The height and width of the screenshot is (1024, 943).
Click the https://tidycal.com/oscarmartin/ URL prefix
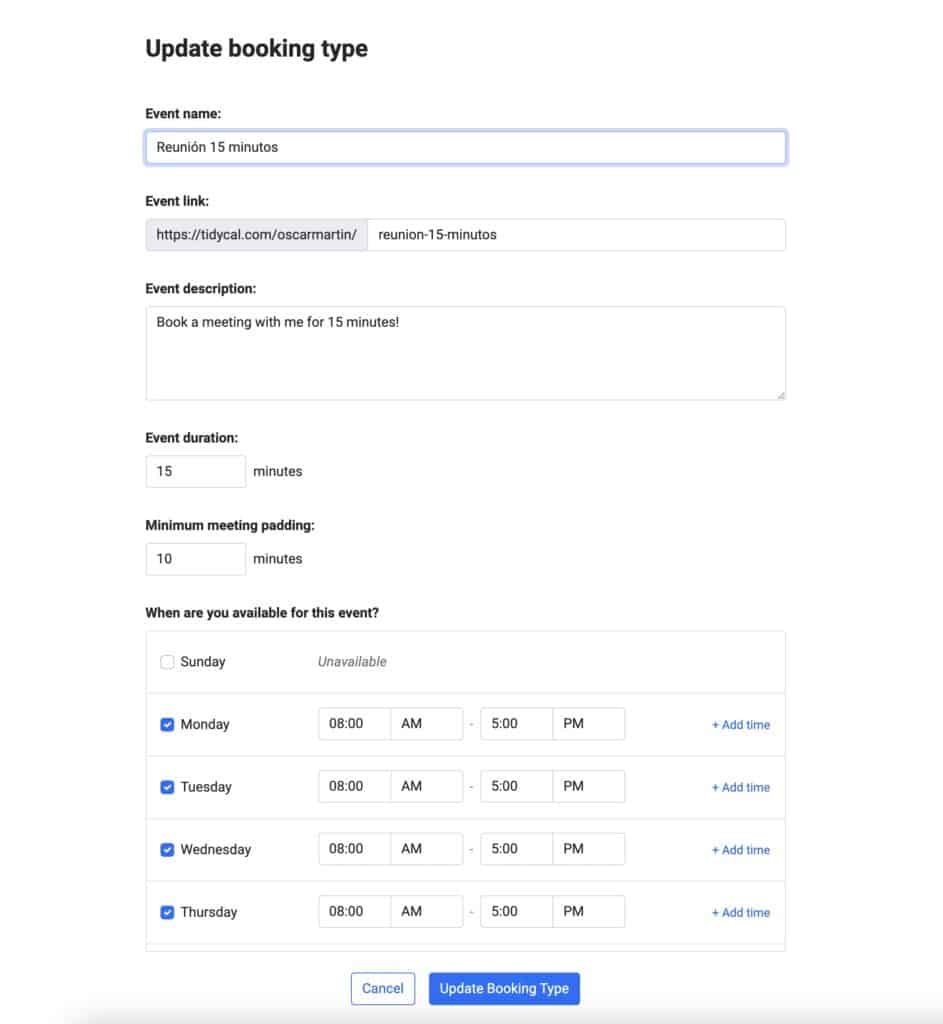click(x=257, y=235)
